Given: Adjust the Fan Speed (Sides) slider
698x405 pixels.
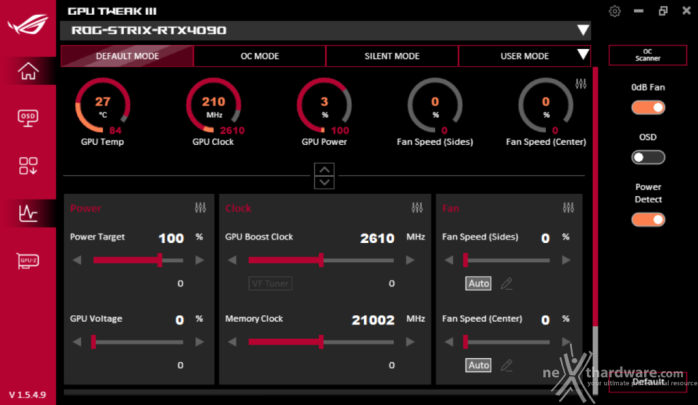Looking at the screenshot, I should [507, 260].
